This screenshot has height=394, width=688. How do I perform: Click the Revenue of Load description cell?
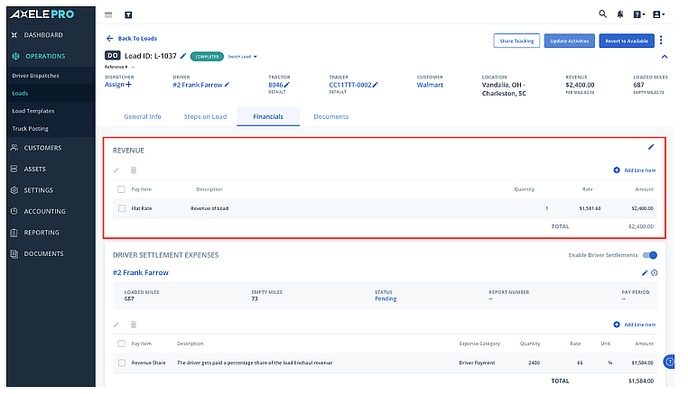coord(209,208)
